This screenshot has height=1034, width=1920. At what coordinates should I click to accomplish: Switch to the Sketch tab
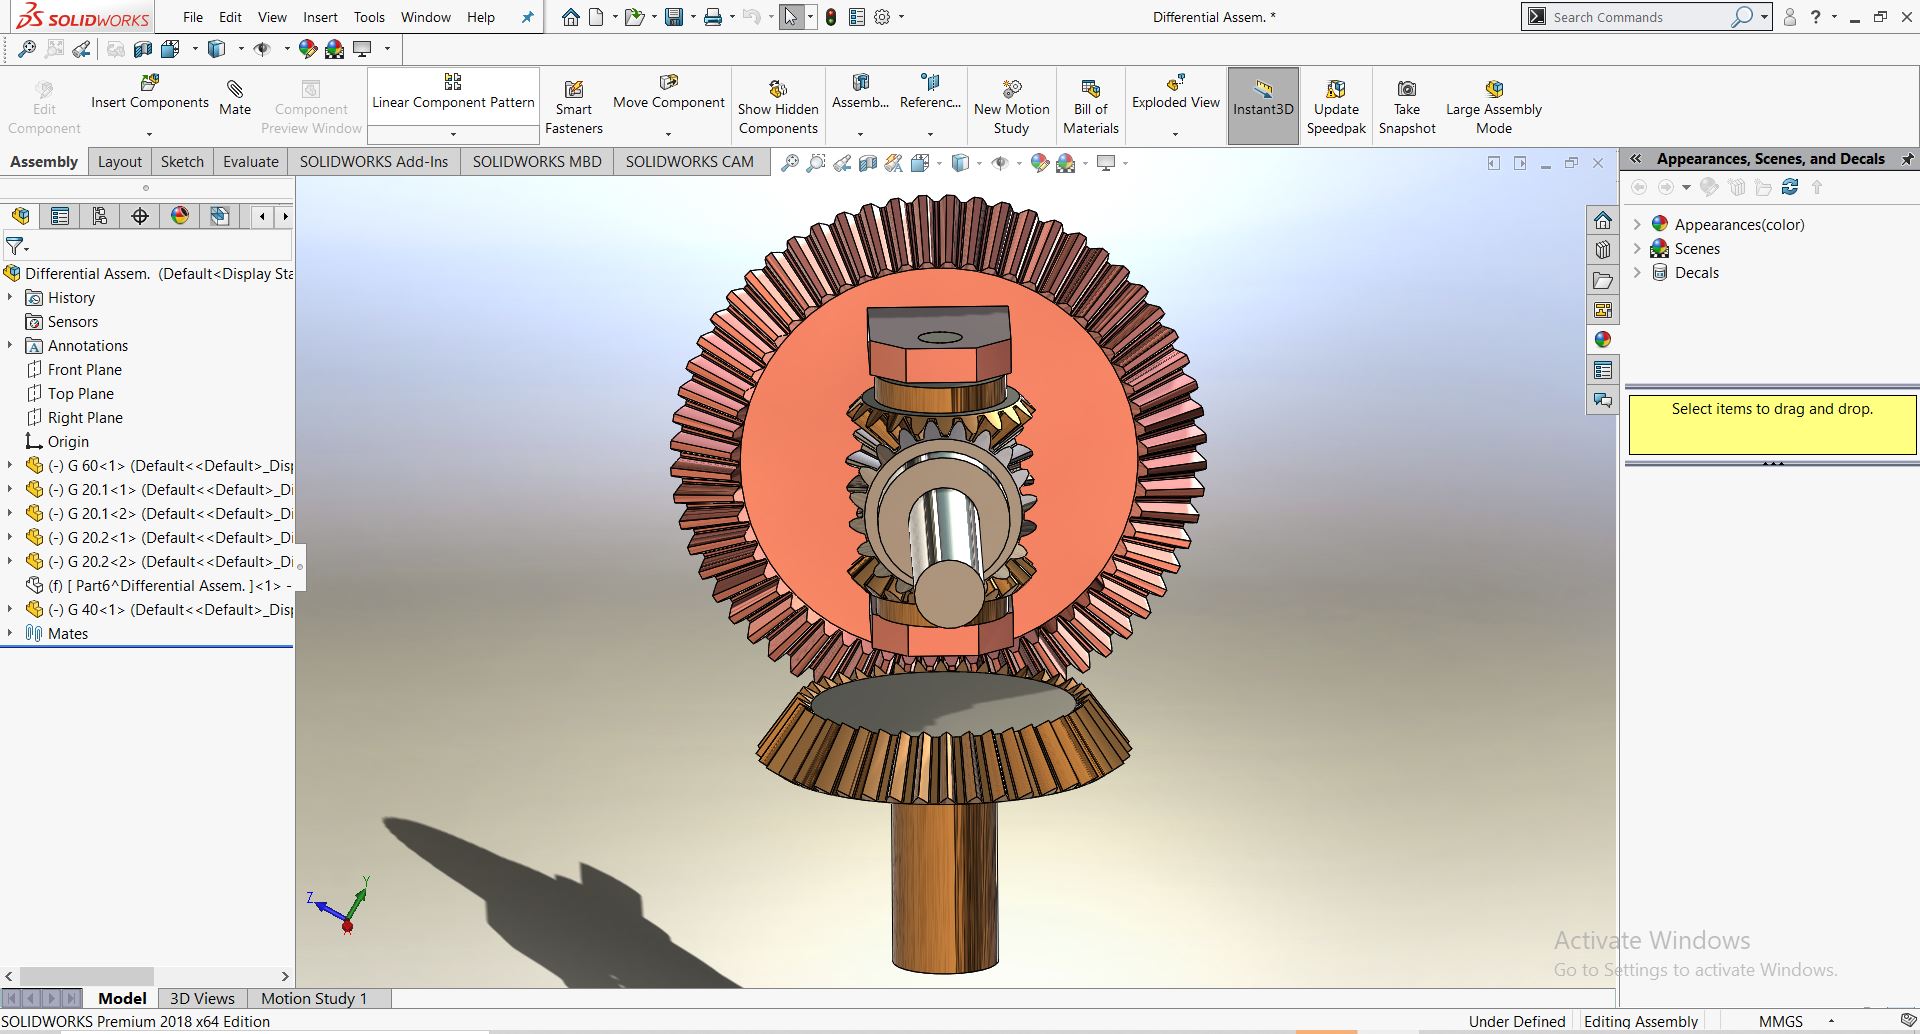(182, 161)
